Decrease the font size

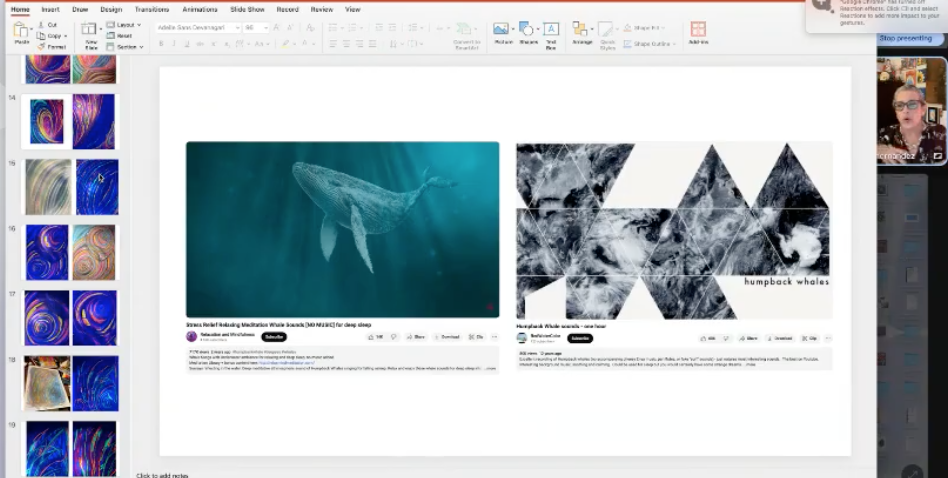coord(290,28)
